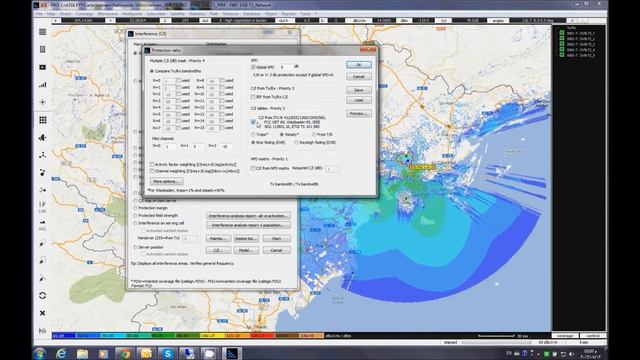Click OK in the Protection ratio dialog

pos(358,65)
